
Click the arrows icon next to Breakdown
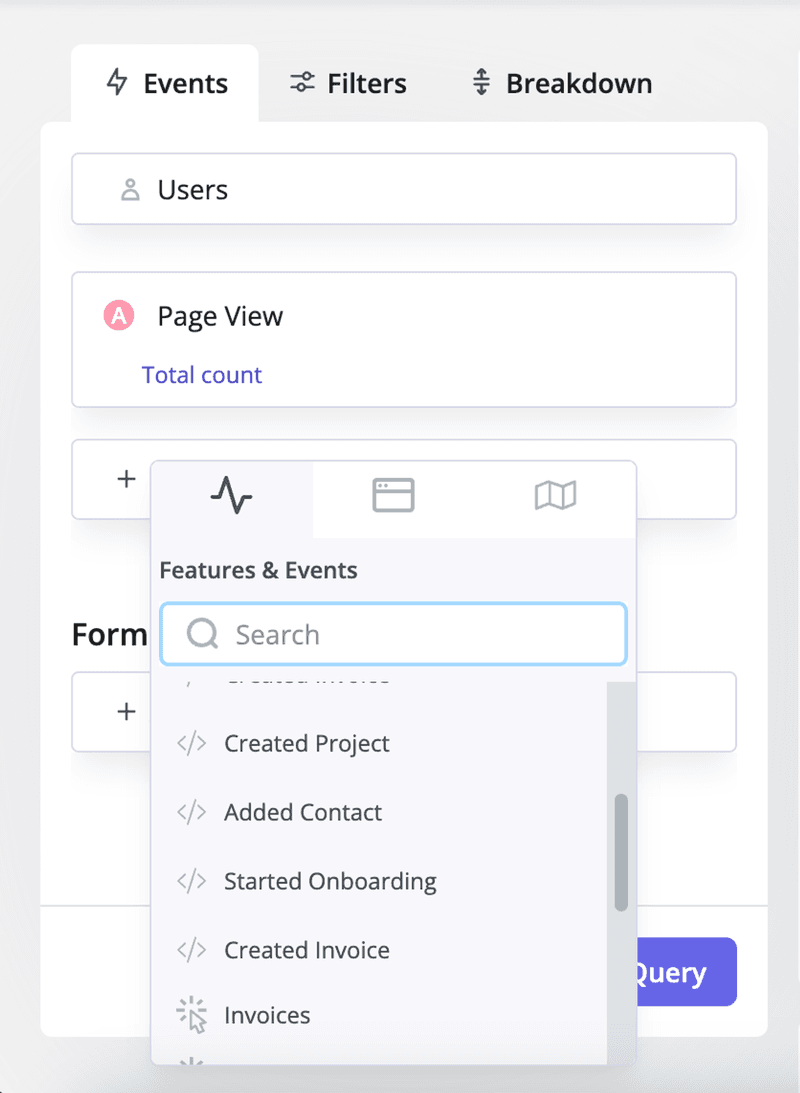[x=482, y=83]
